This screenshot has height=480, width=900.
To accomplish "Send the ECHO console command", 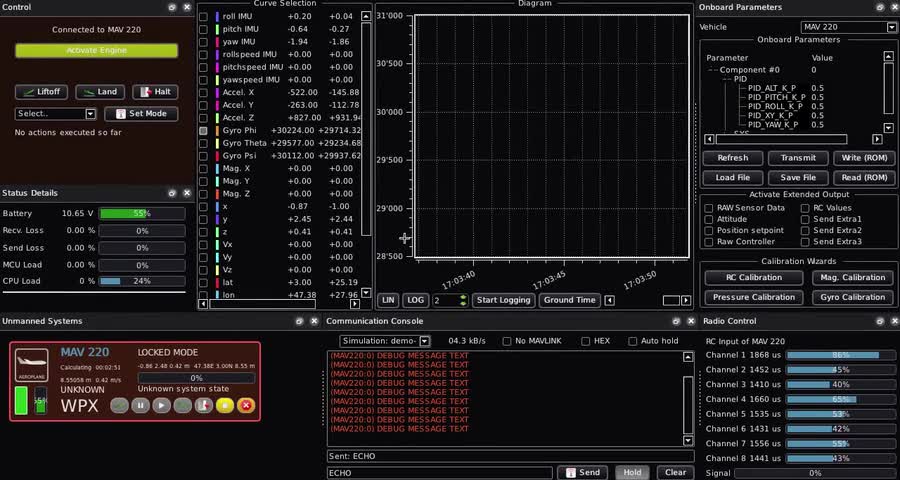I will (x=584, y=473).
